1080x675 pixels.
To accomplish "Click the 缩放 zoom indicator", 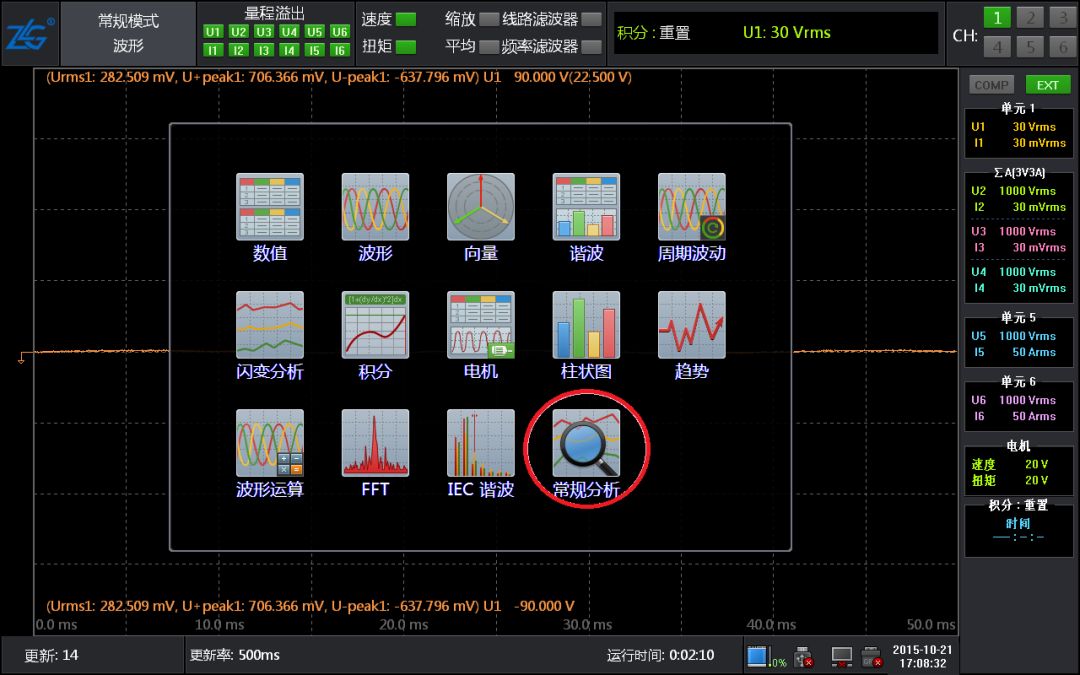I will click(x=488, y=19).
